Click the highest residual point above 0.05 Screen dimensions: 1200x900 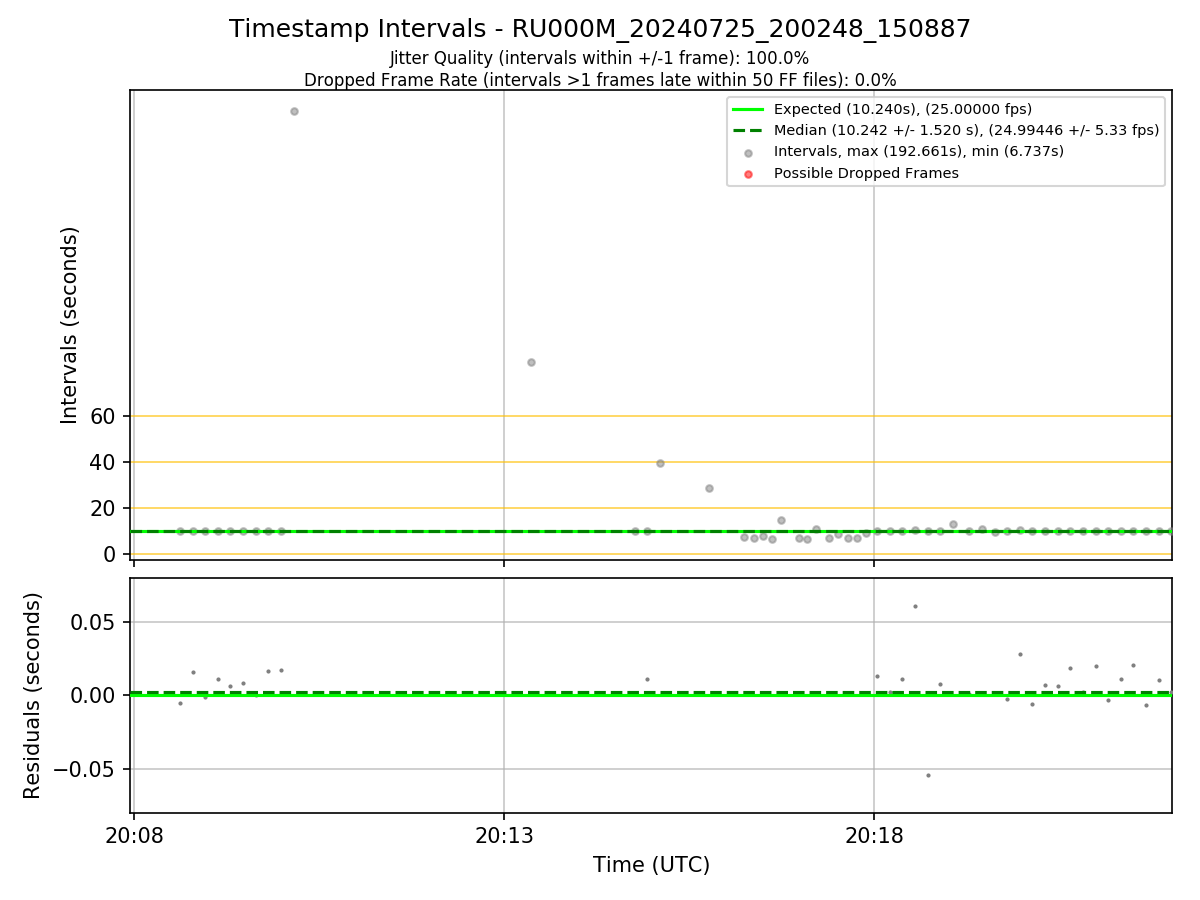point(915,606)
